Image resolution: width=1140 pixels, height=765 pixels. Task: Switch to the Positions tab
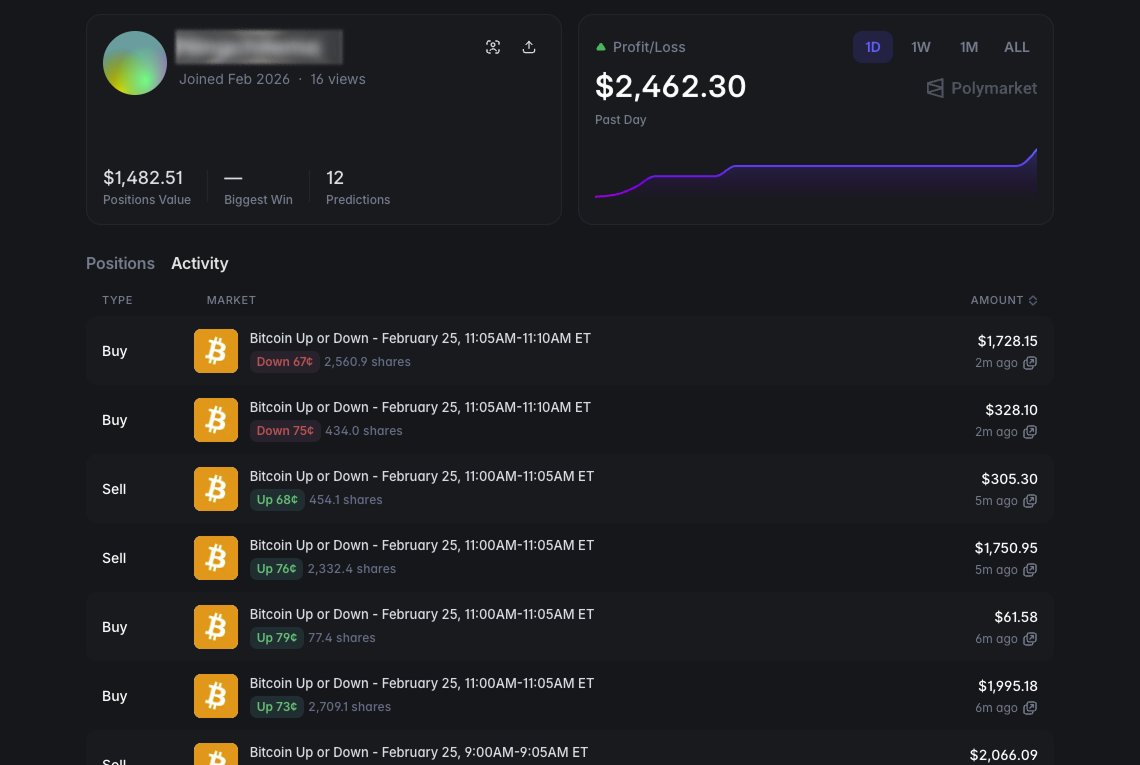(120, 263)
